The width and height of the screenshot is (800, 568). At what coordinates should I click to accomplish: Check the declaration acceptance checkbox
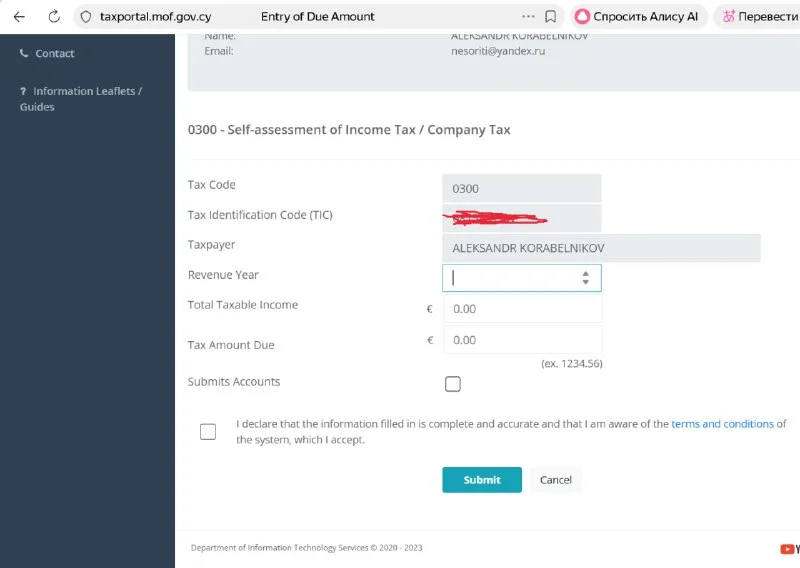point(208,432)
